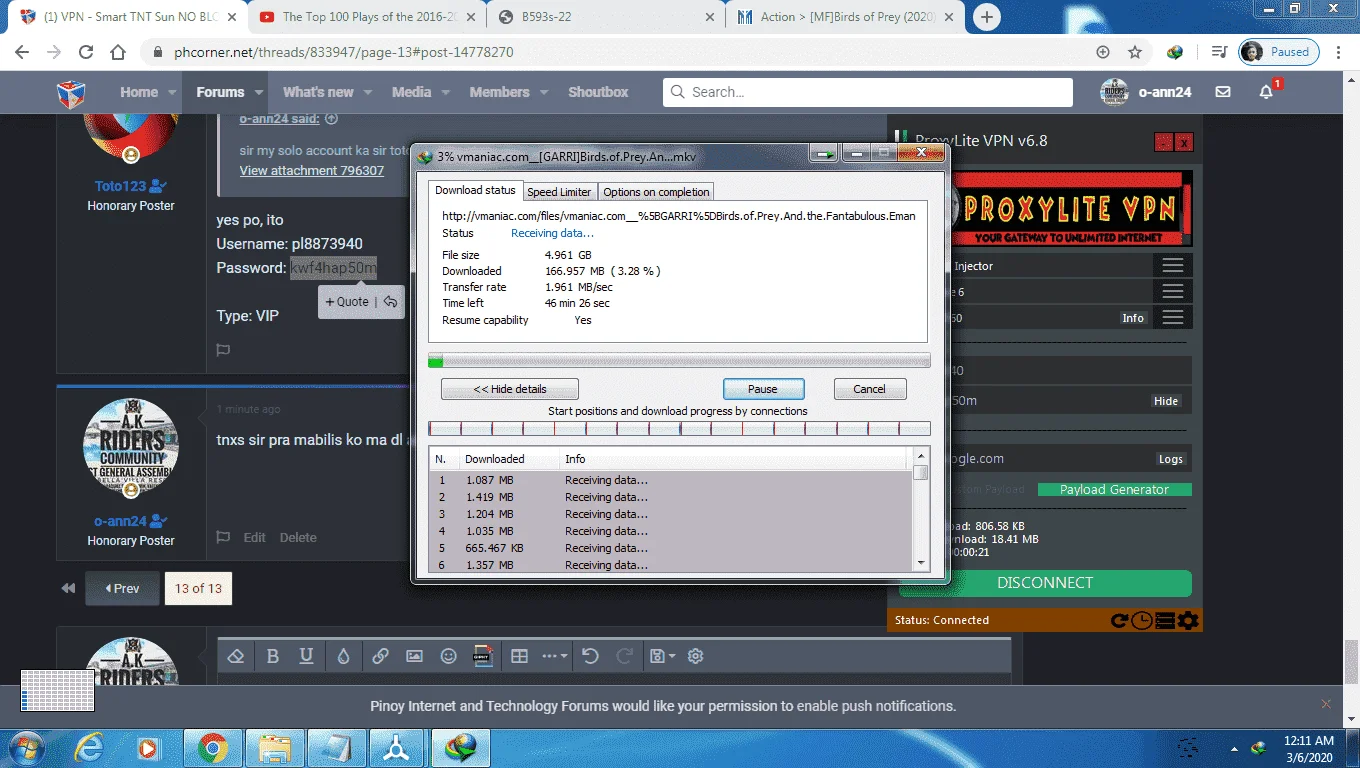Expand the Home navigation dropdown arrow

point(172,92)
